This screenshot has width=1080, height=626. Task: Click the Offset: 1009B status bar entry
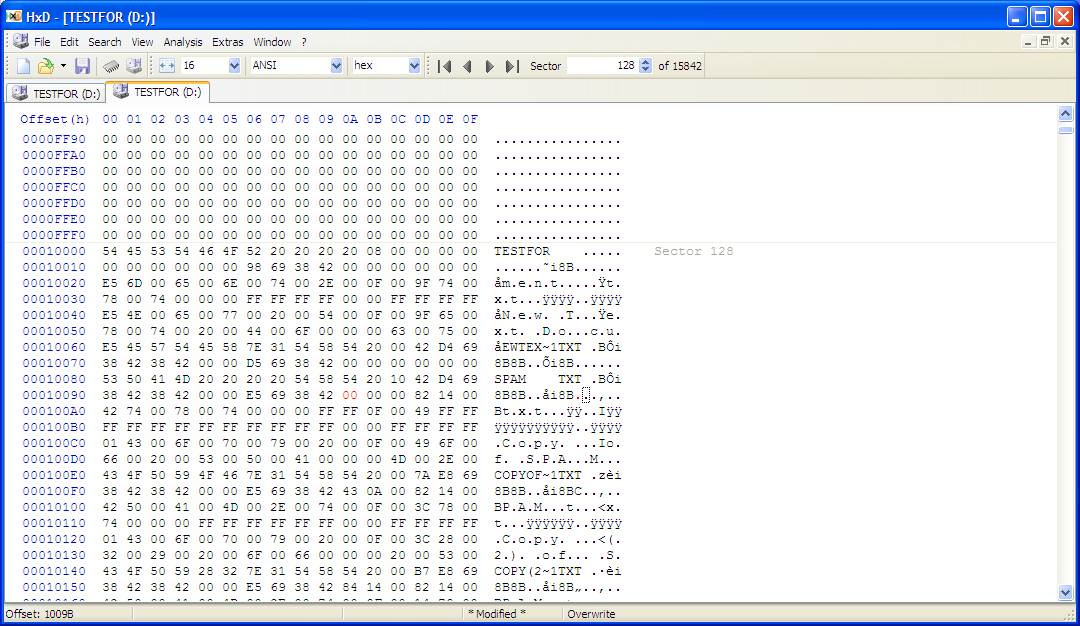[x=40, y=614]
